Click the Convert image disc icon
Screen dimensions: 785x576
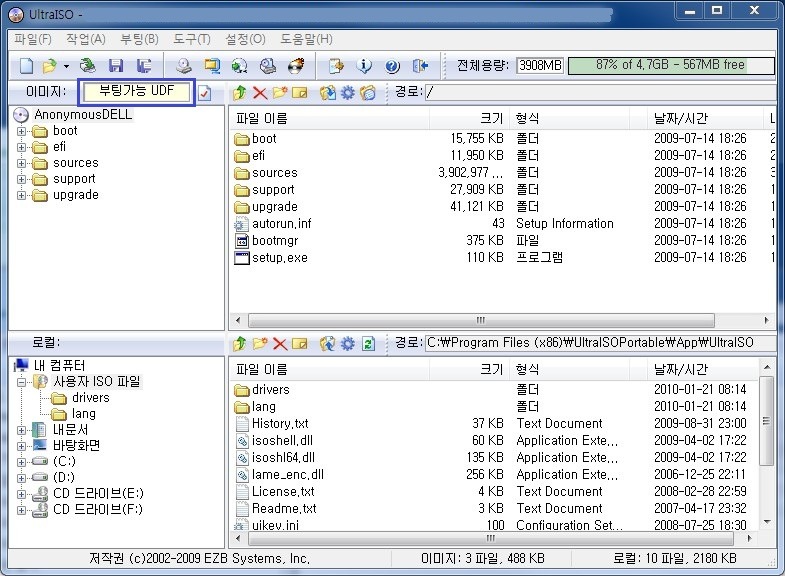click(239, 66)
